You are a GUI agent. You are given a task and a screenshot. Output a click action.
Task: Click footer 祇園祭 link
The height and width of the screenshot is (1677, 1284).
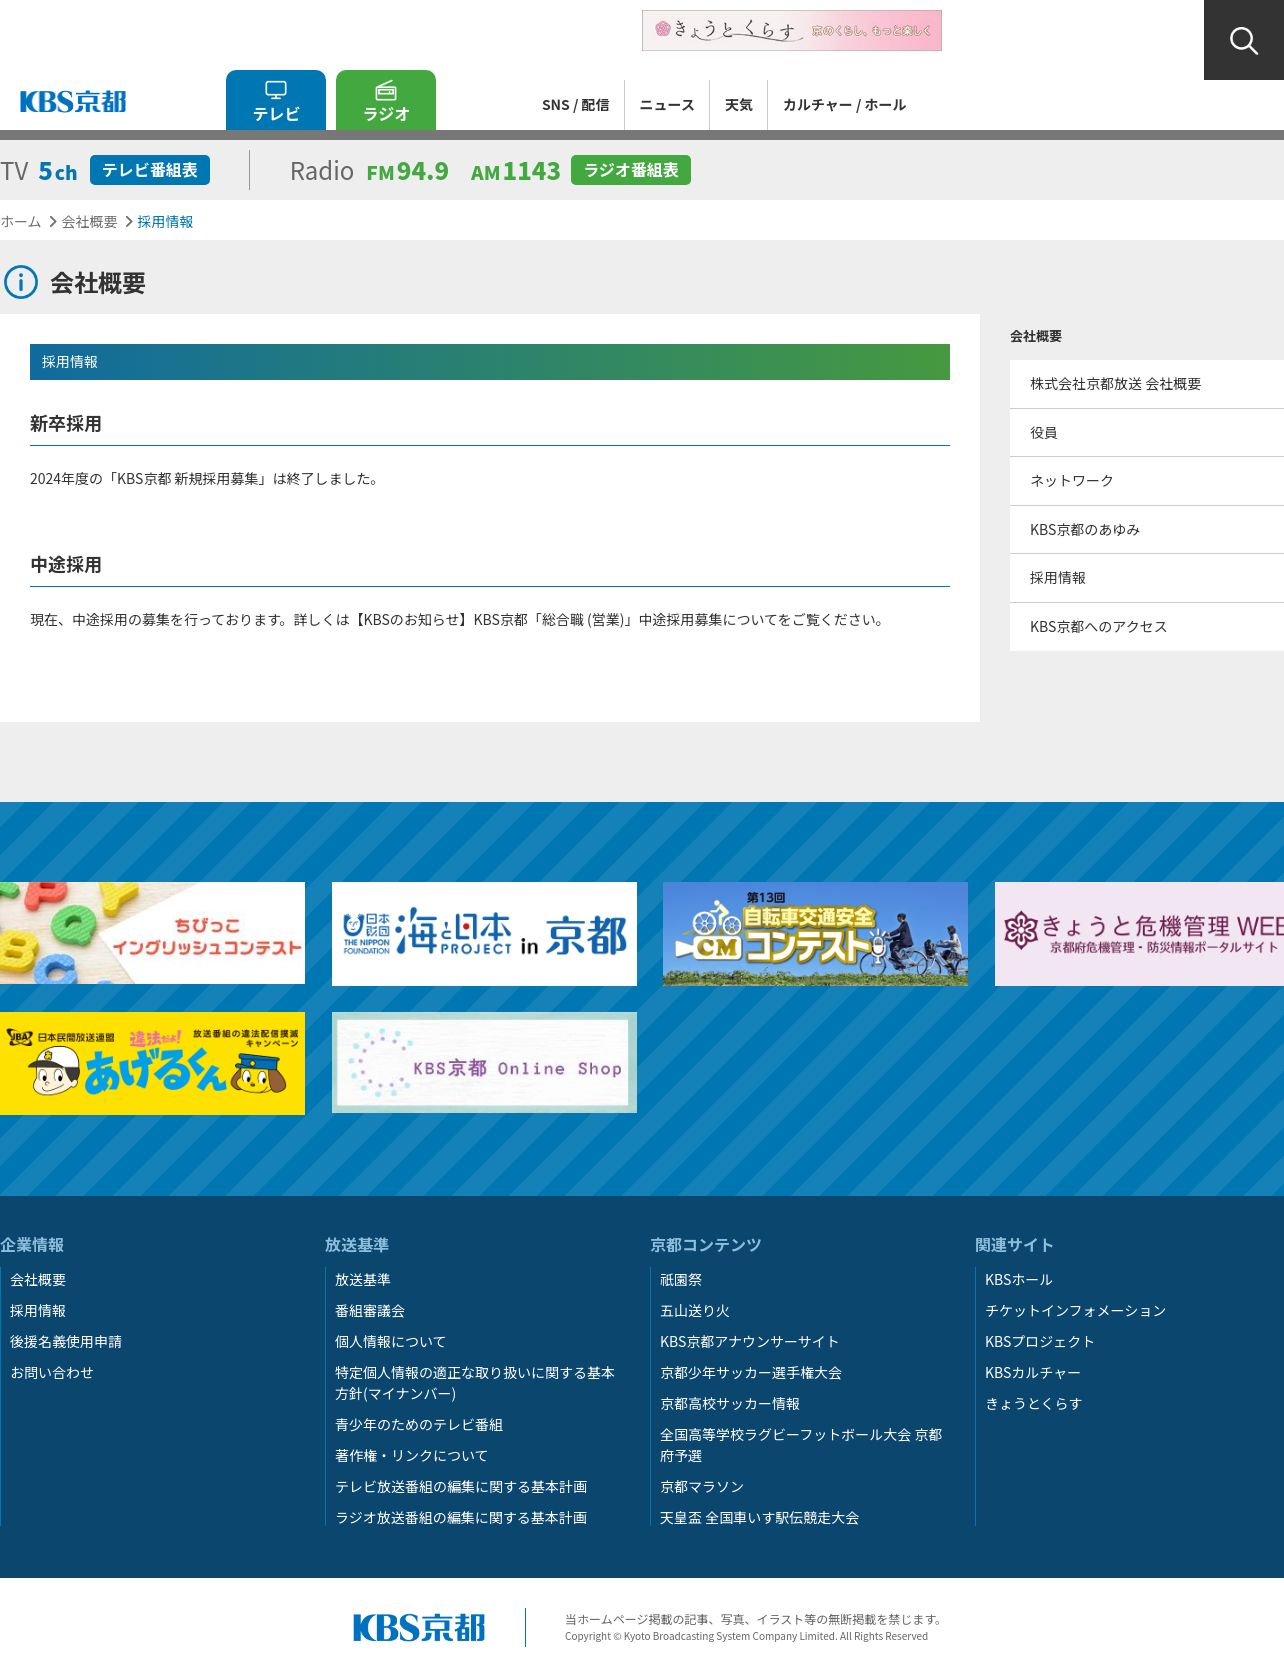pyautogui.click(x=681, y=1280)
